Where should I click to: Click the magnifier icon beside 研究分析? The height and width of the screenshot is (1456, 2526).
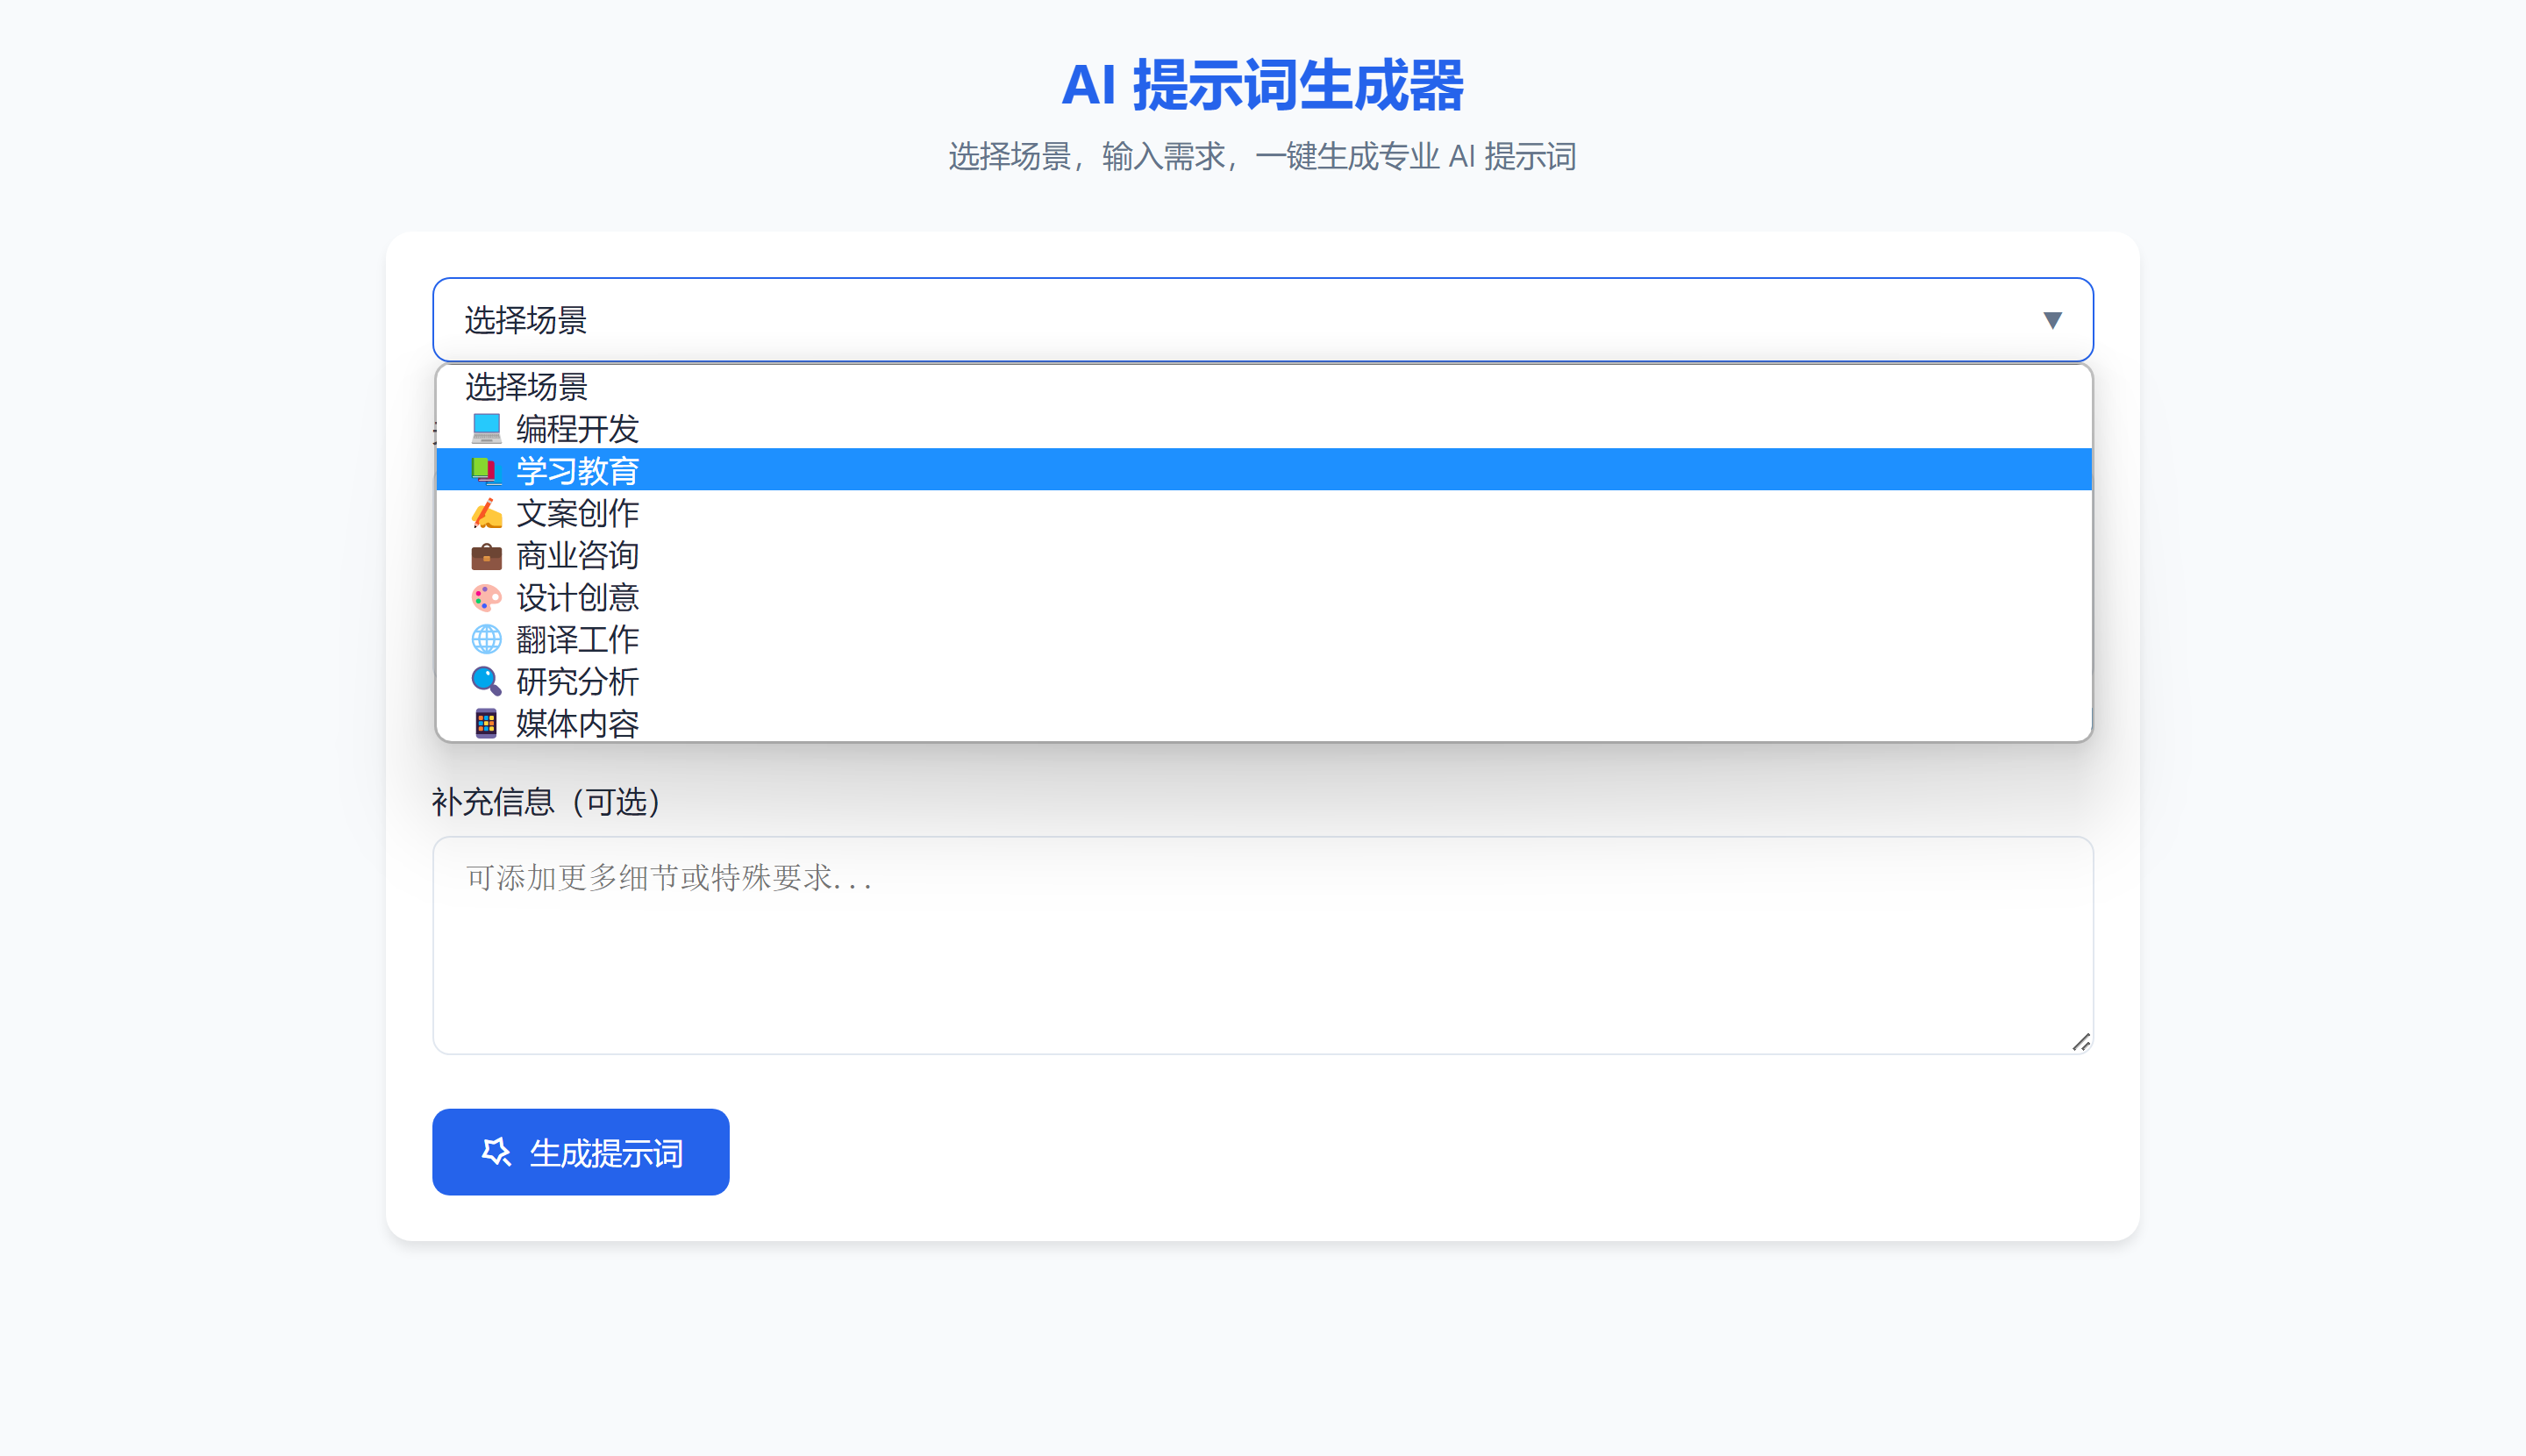click(486, 680)
